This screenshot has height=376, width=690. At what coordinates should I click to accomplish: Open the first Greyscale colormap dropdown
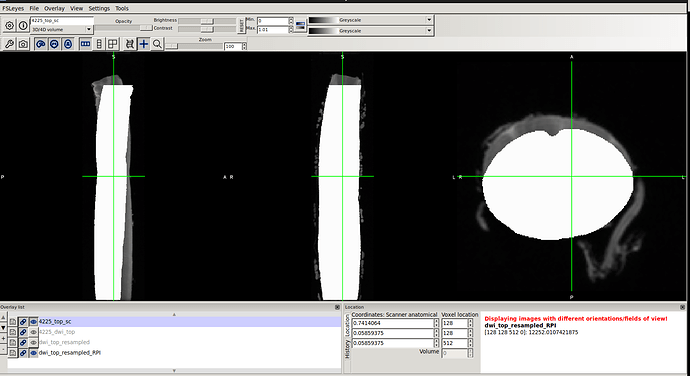(370, 20)
